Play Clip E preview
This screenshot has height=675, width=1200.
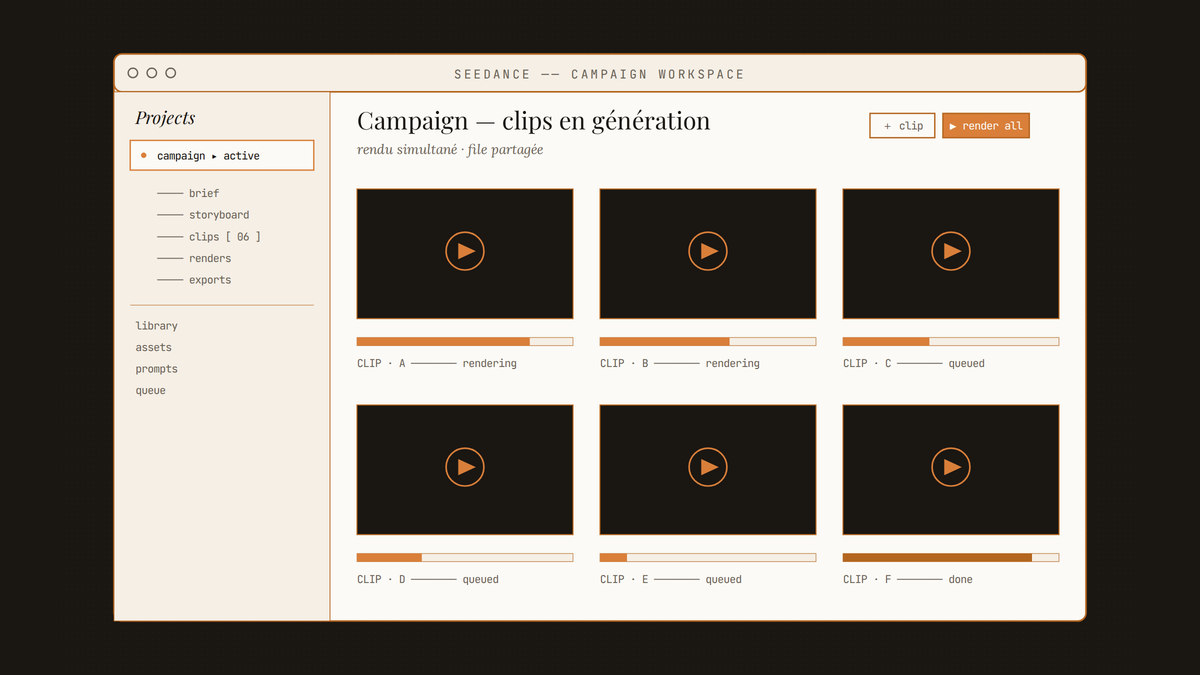(x=708, y=467)
